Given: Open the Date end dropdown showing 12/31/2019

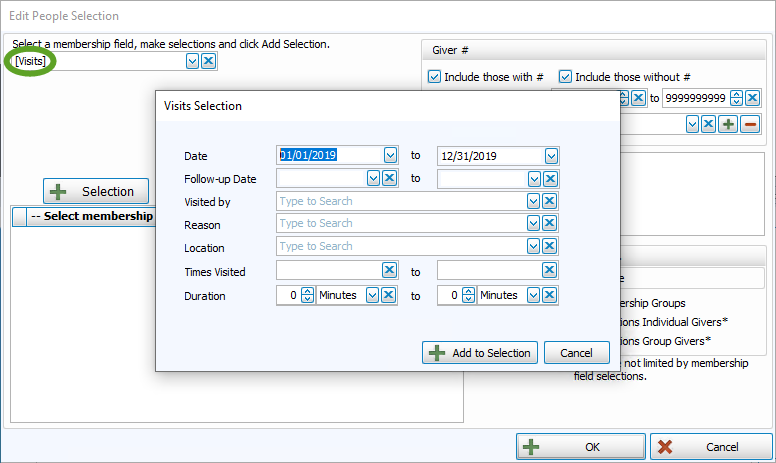Looking at the screenshot, I should pos(551,155).
